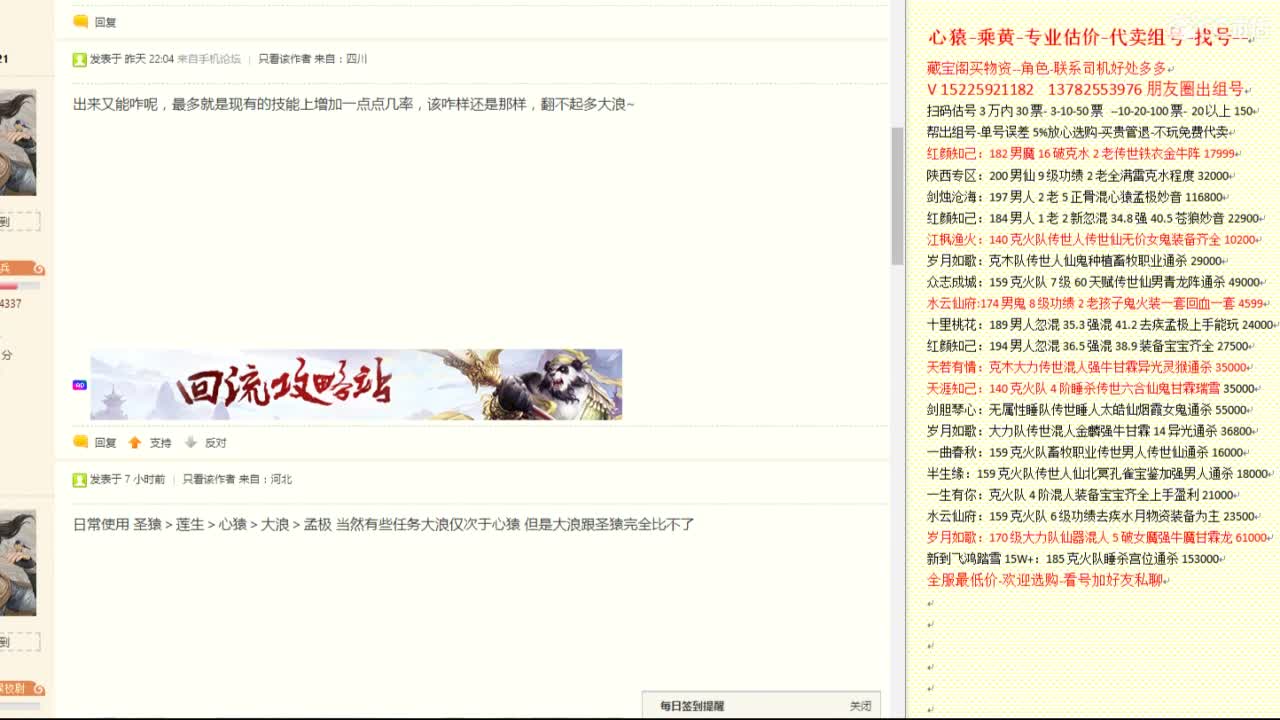
Task: Open the 回流攻略站 banner image
Action: [x=356, y=384]
